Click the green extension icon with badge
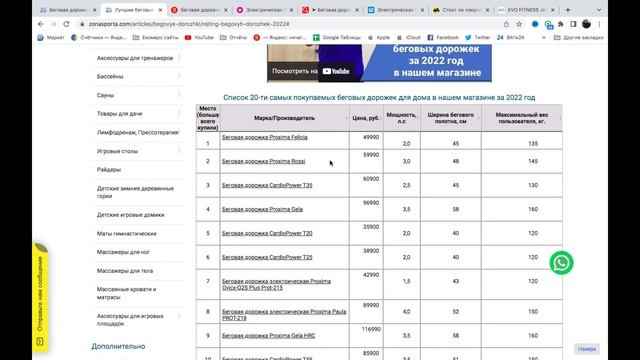Image resolution: width=640 pixels, height=360 pixels. point(549,25)
